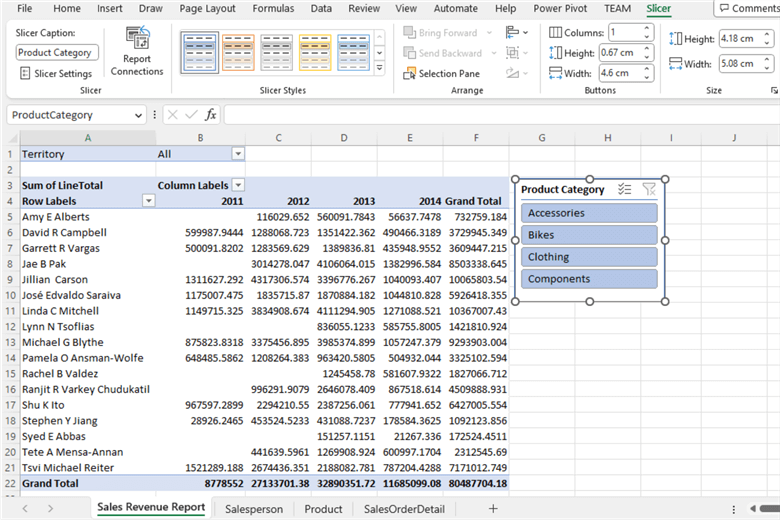Image resolution: width=780 pixels, height=520 pixels.
Task: Click the formula bar input area
Action: (501, 115)
